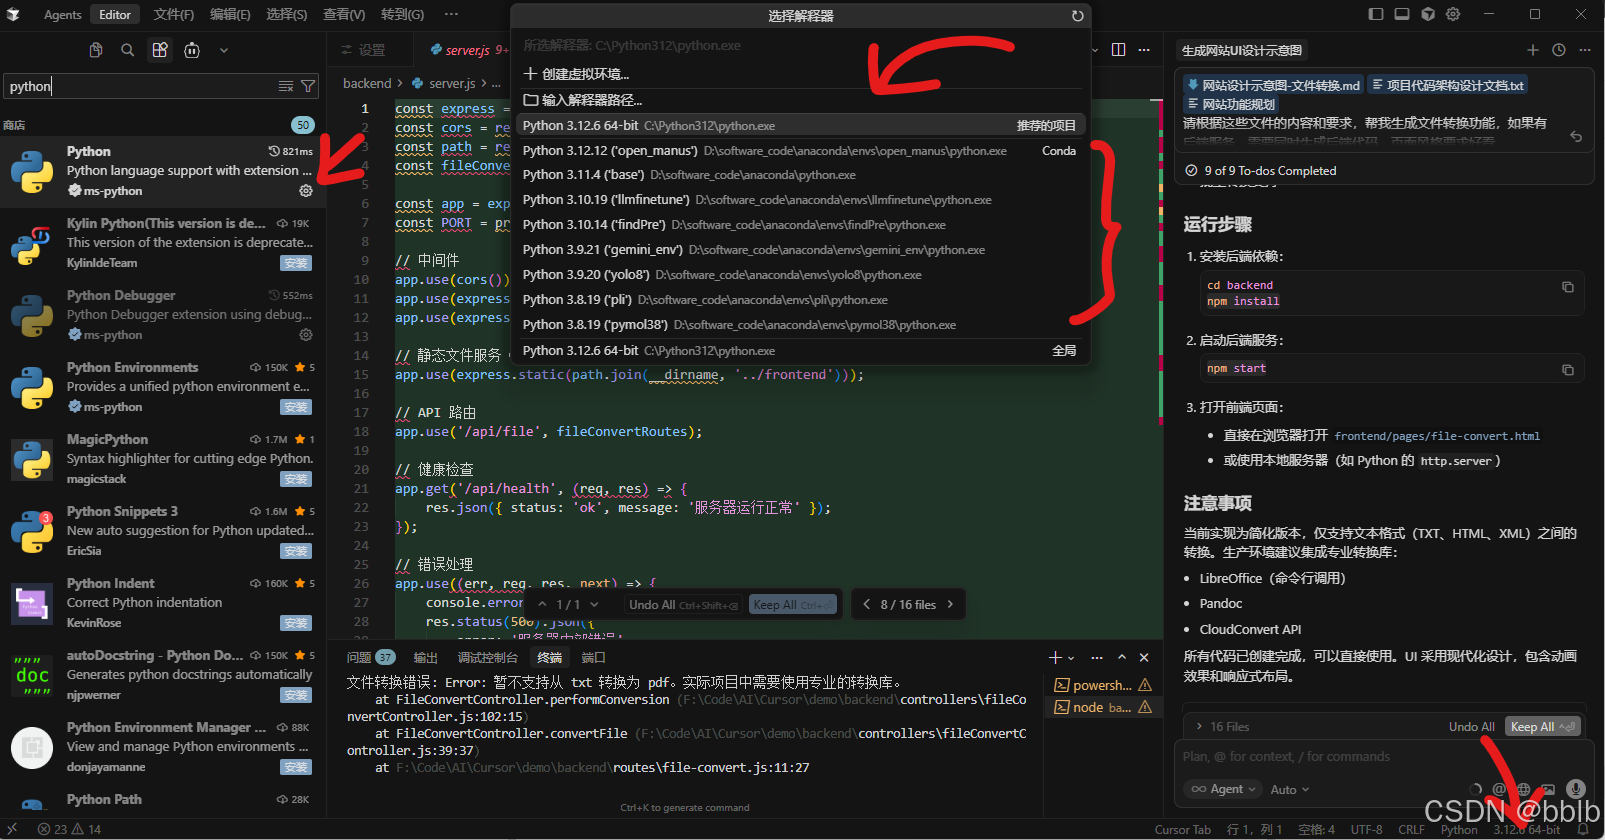Select Python 3.12.12 open_manus interpreter
1605x840 pixels.
(x=801, y=151)
